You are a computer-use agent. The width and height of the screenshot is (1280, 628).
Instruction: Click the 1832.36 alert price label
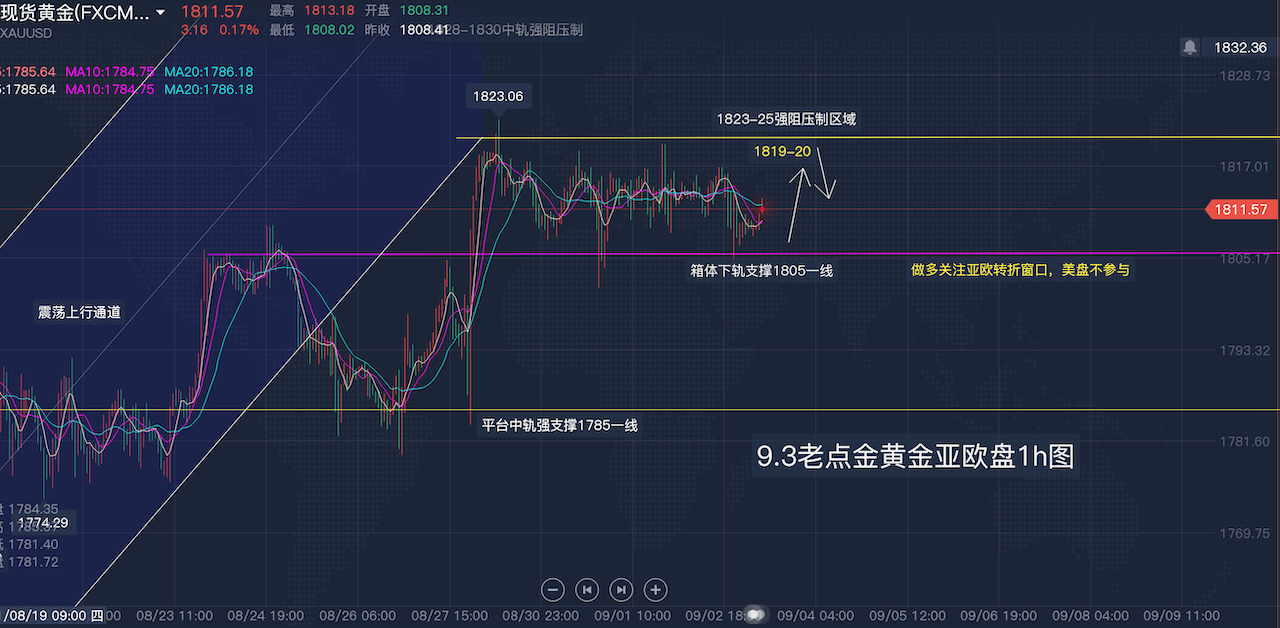click(x=1240, y=47)
